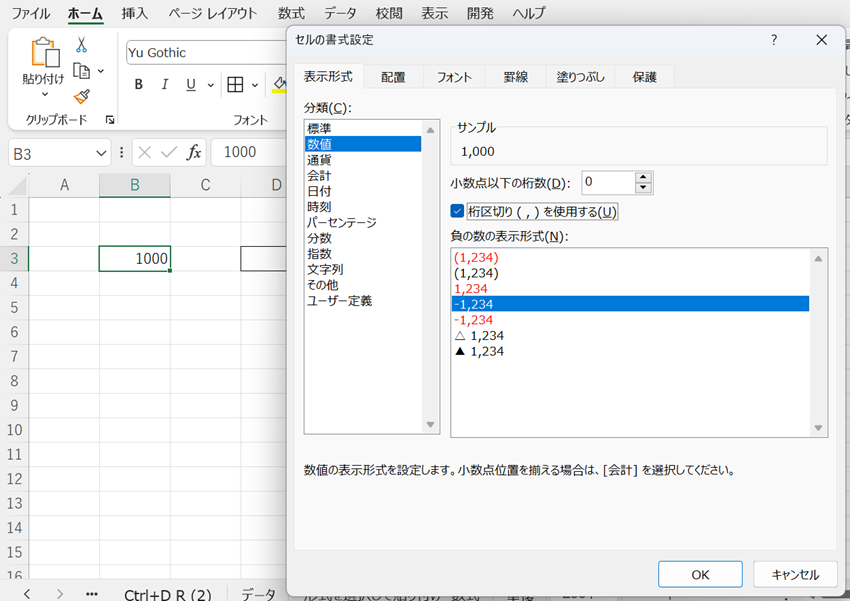Select cell B3 containing 1000
The height and width of the screenshot is (601, 850).
point(134,259)
